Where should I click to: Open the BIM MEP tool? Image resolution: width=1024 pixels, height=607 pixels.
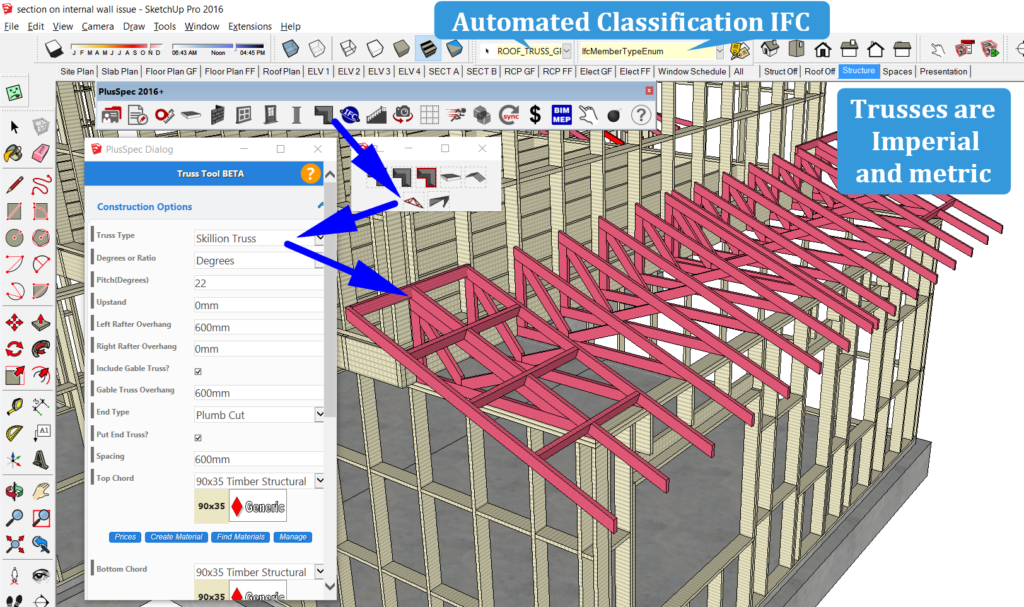562,115
